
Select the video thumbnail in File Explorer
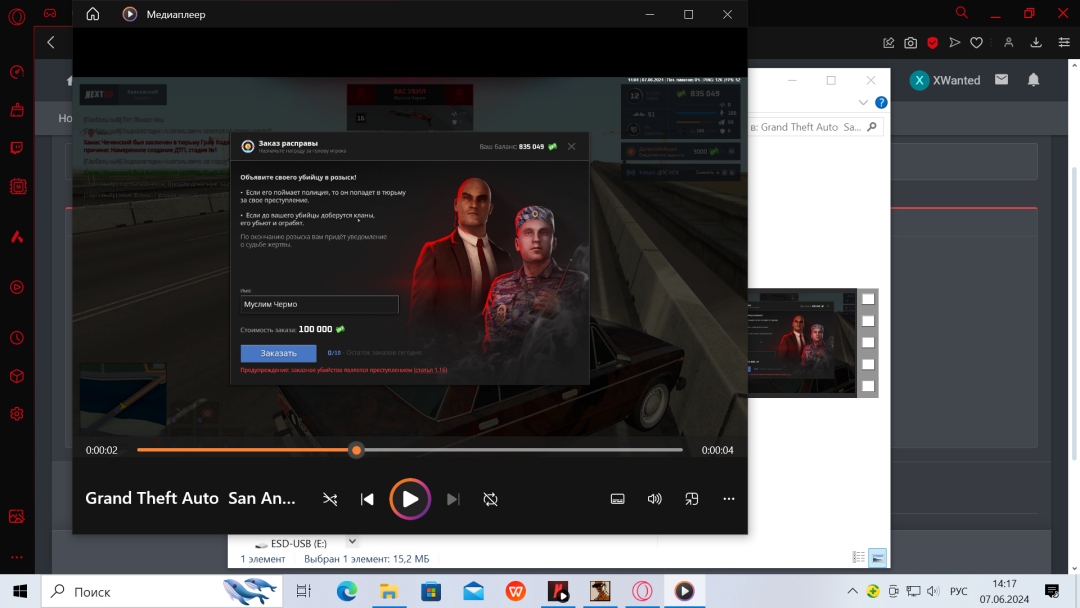pyautogui.click(x=802, y=342)
